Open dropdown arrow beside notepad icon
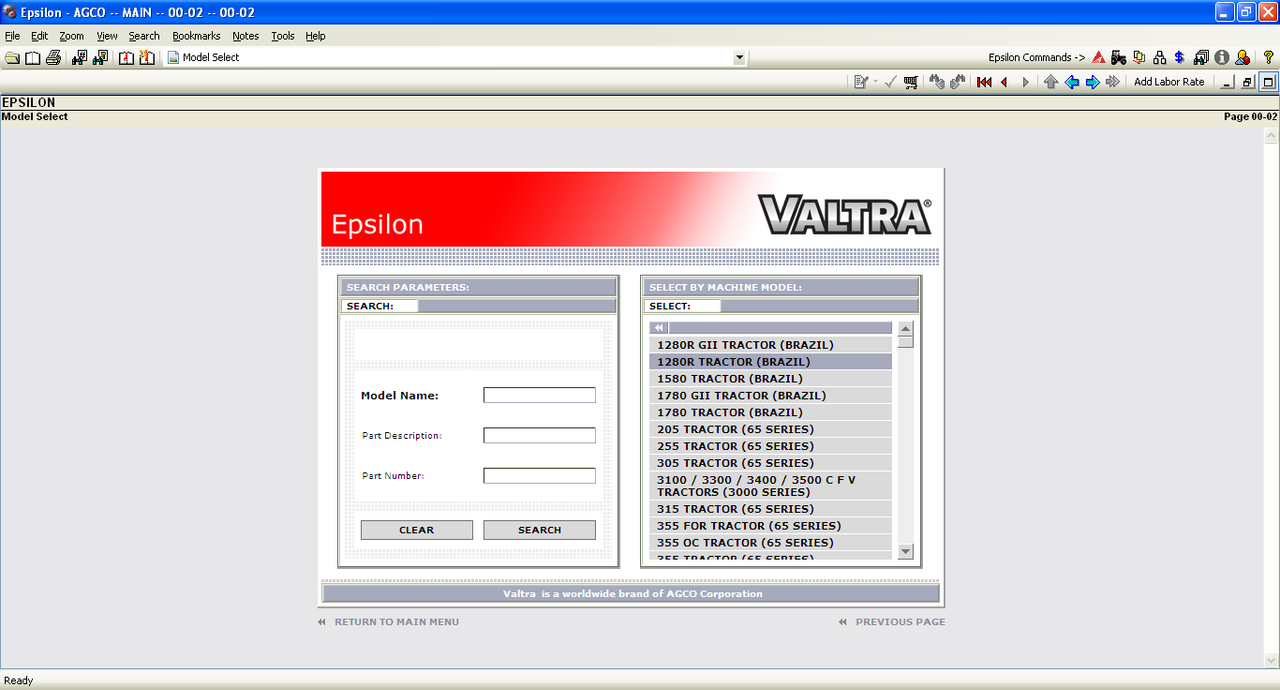Screen dimensions: 1280x690 (876, 82)
